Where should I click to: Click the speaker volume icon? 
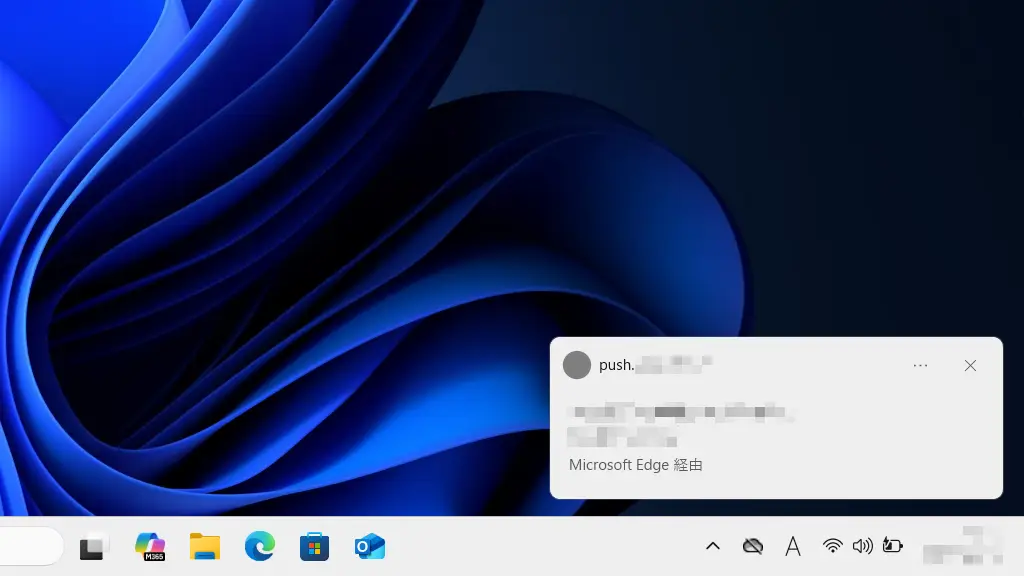(862, 546)
